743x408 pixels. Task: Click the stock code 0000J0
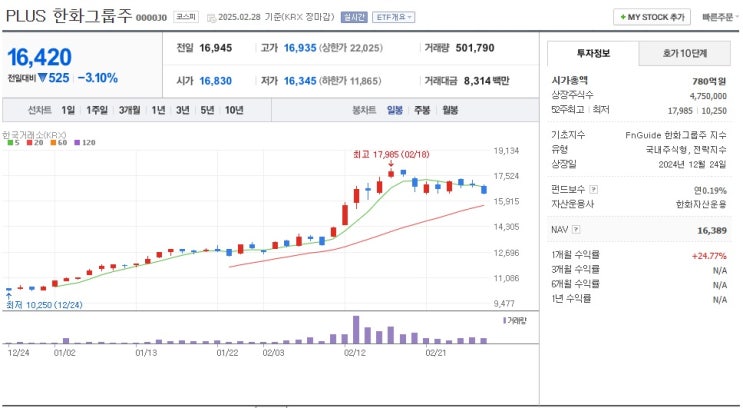pos(151,18)
